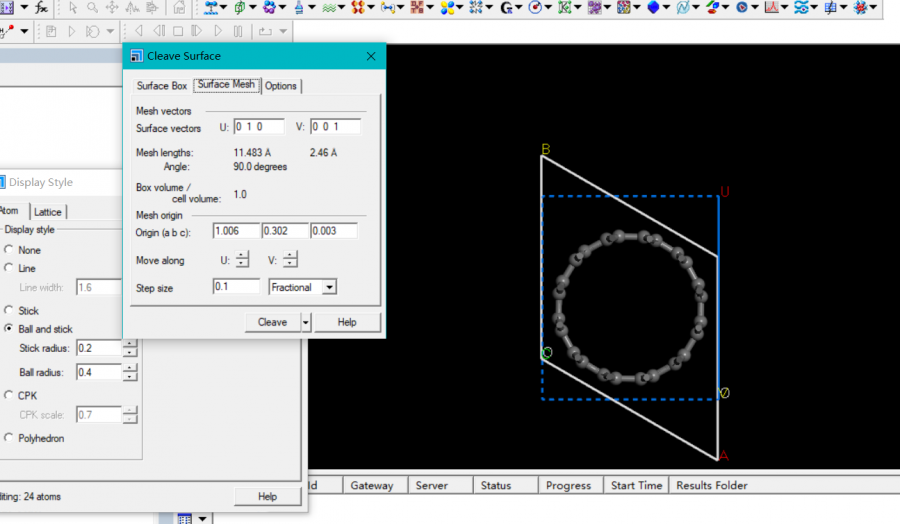Screen dimensions: 900x524
Task: Switch to the Surface Mesh tab
Action: point(227,84)
